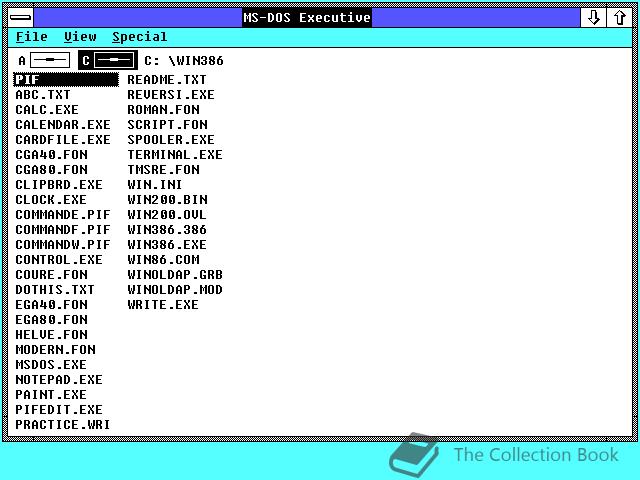Select WIN200.OVL file
The image size is (640, 480).
click(167, 215)
